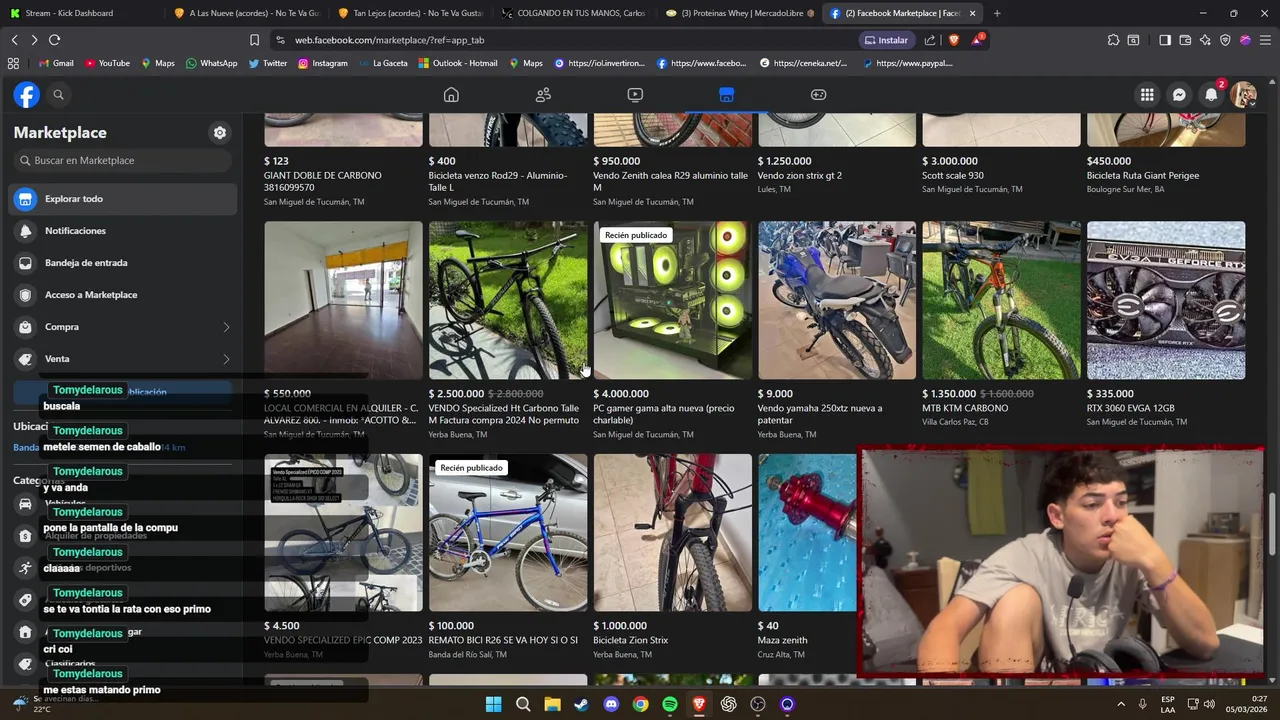Click the browser address bar URL
The image size is (1280, 720).
coord(390,40)
